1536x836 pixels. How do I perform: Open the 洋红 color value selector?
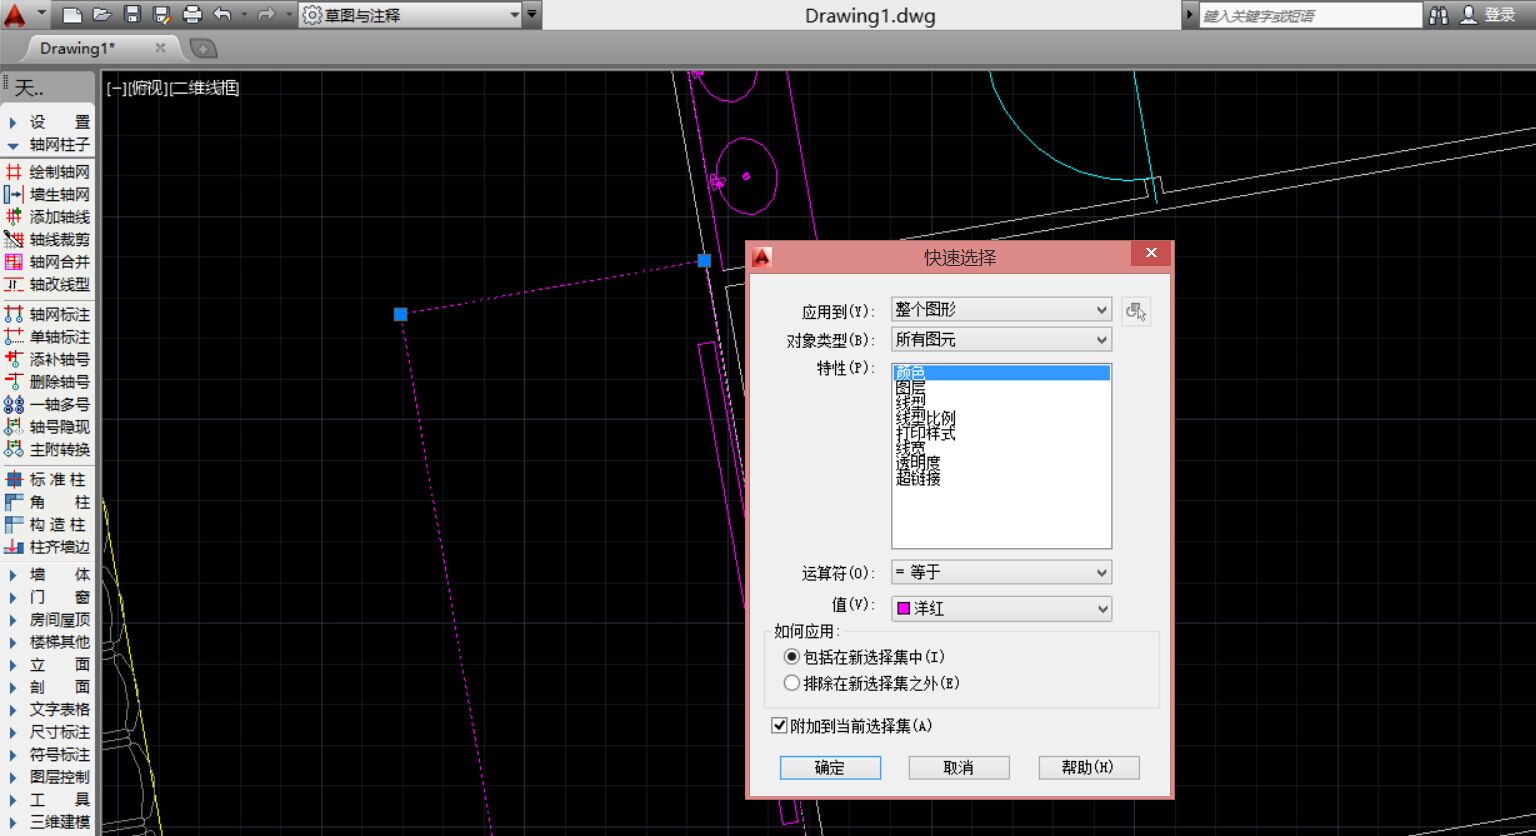coord(1001,608)
